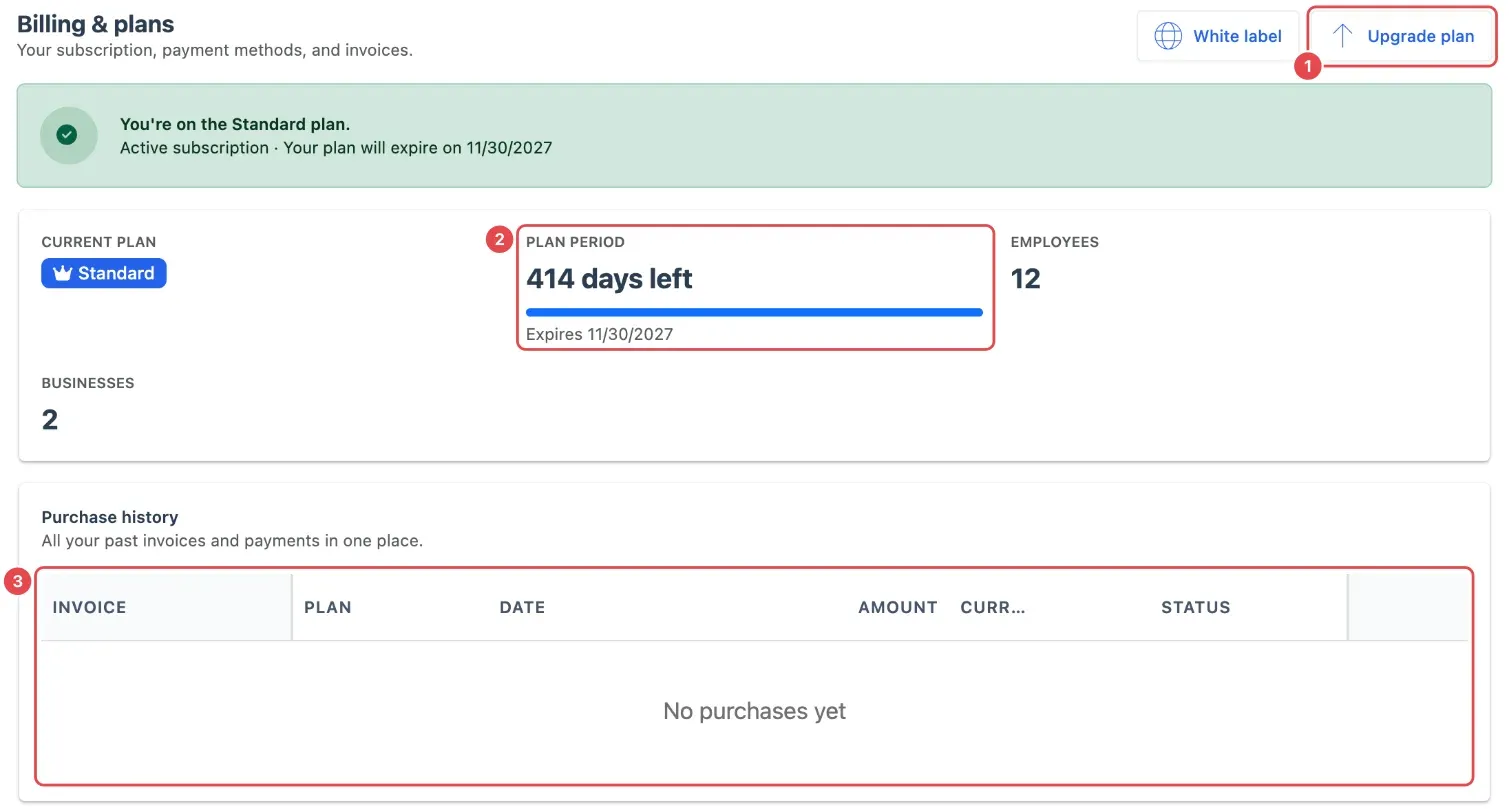
Task: Click "Your subscription, payment methods, and invoices." subtitle
Action: 215,49
